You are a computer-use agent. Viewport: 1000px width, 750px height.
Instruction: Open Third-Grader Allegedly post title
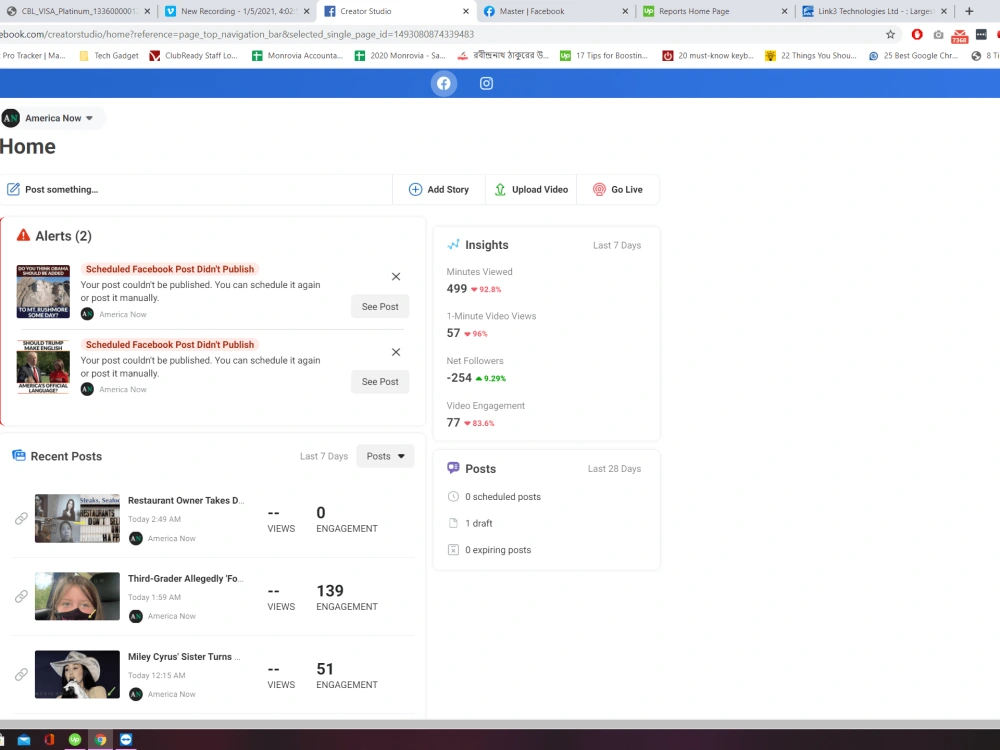coord(186,578)
